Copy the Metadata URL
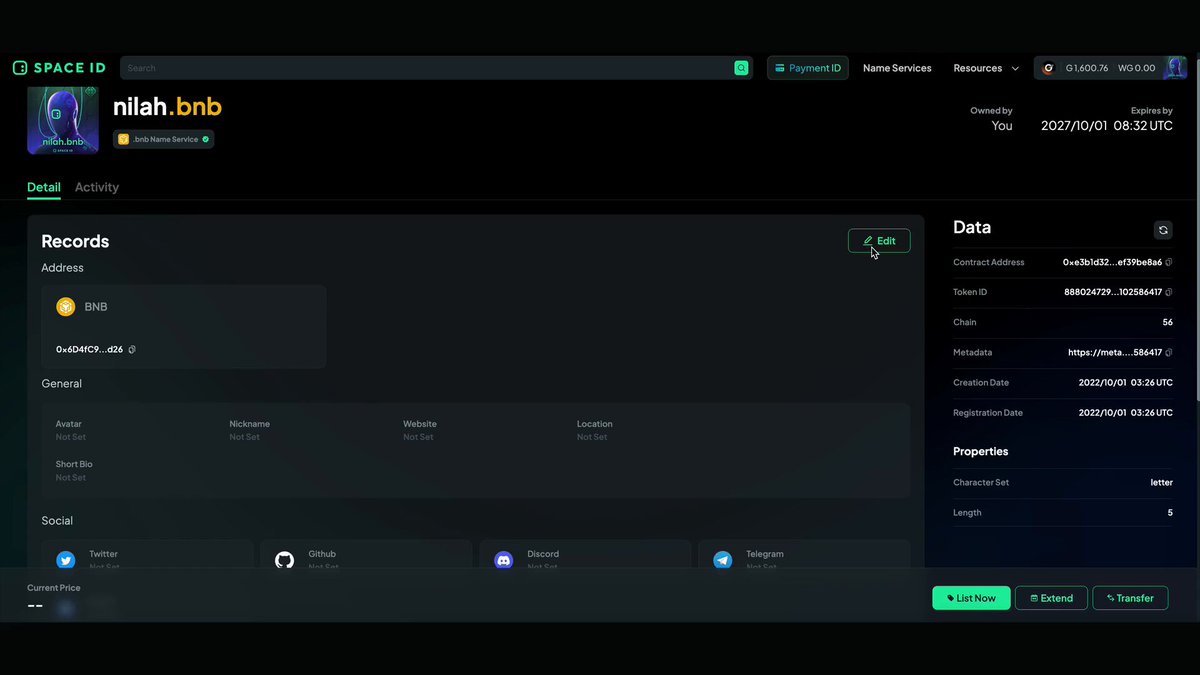This screenshot has height=675, width=1200. coord(1169,352)
